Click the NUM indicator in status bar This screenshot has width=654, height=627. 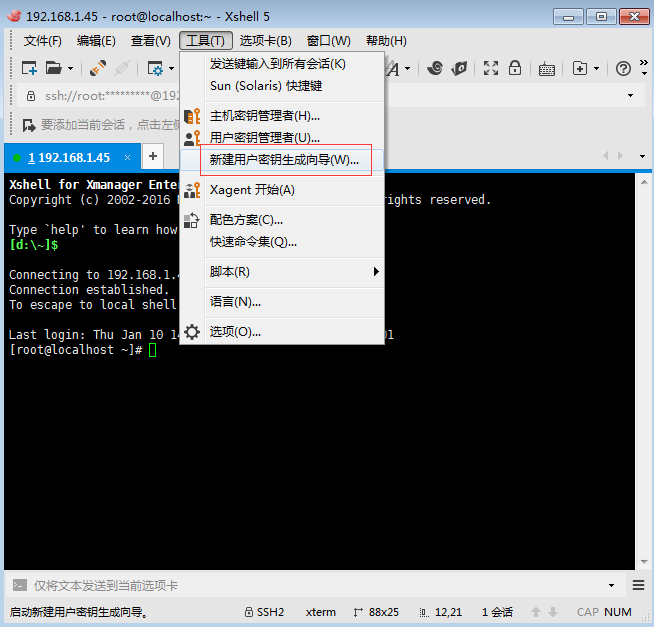(x=618, y=612)
